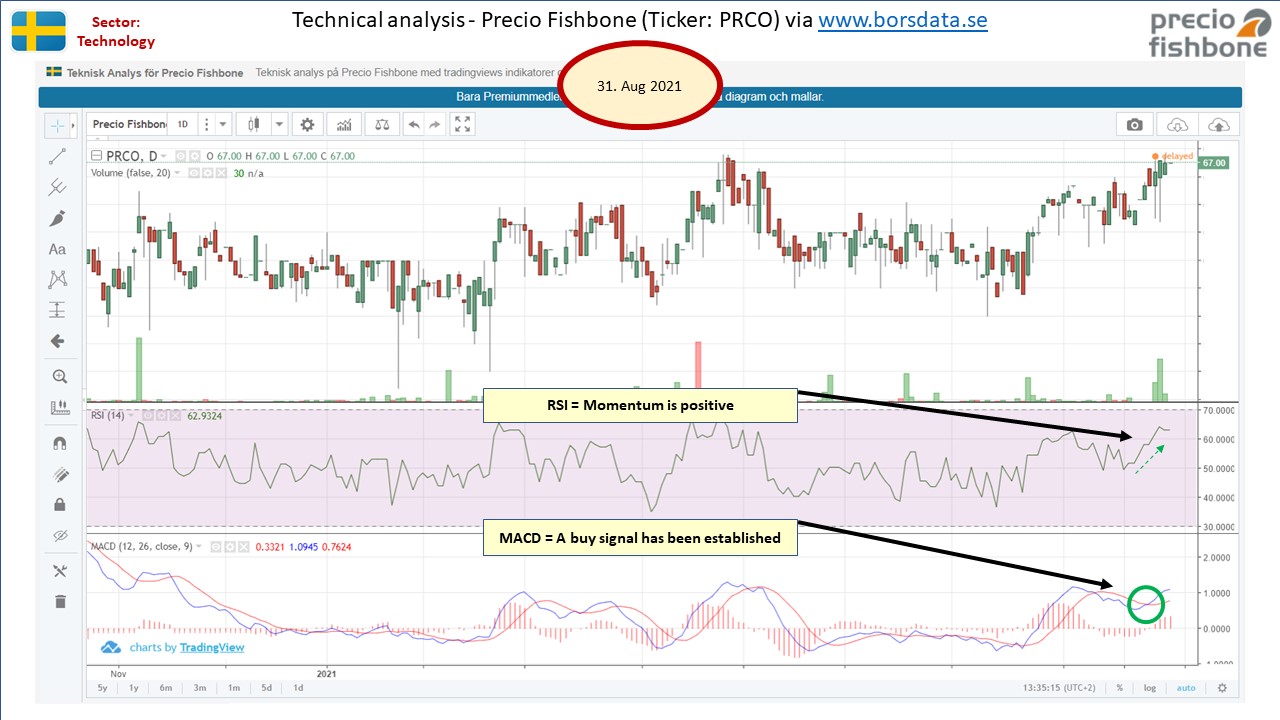1280x720 pixels.
Task: Select the prediction and measurement tool
Action: pos(57,310)
